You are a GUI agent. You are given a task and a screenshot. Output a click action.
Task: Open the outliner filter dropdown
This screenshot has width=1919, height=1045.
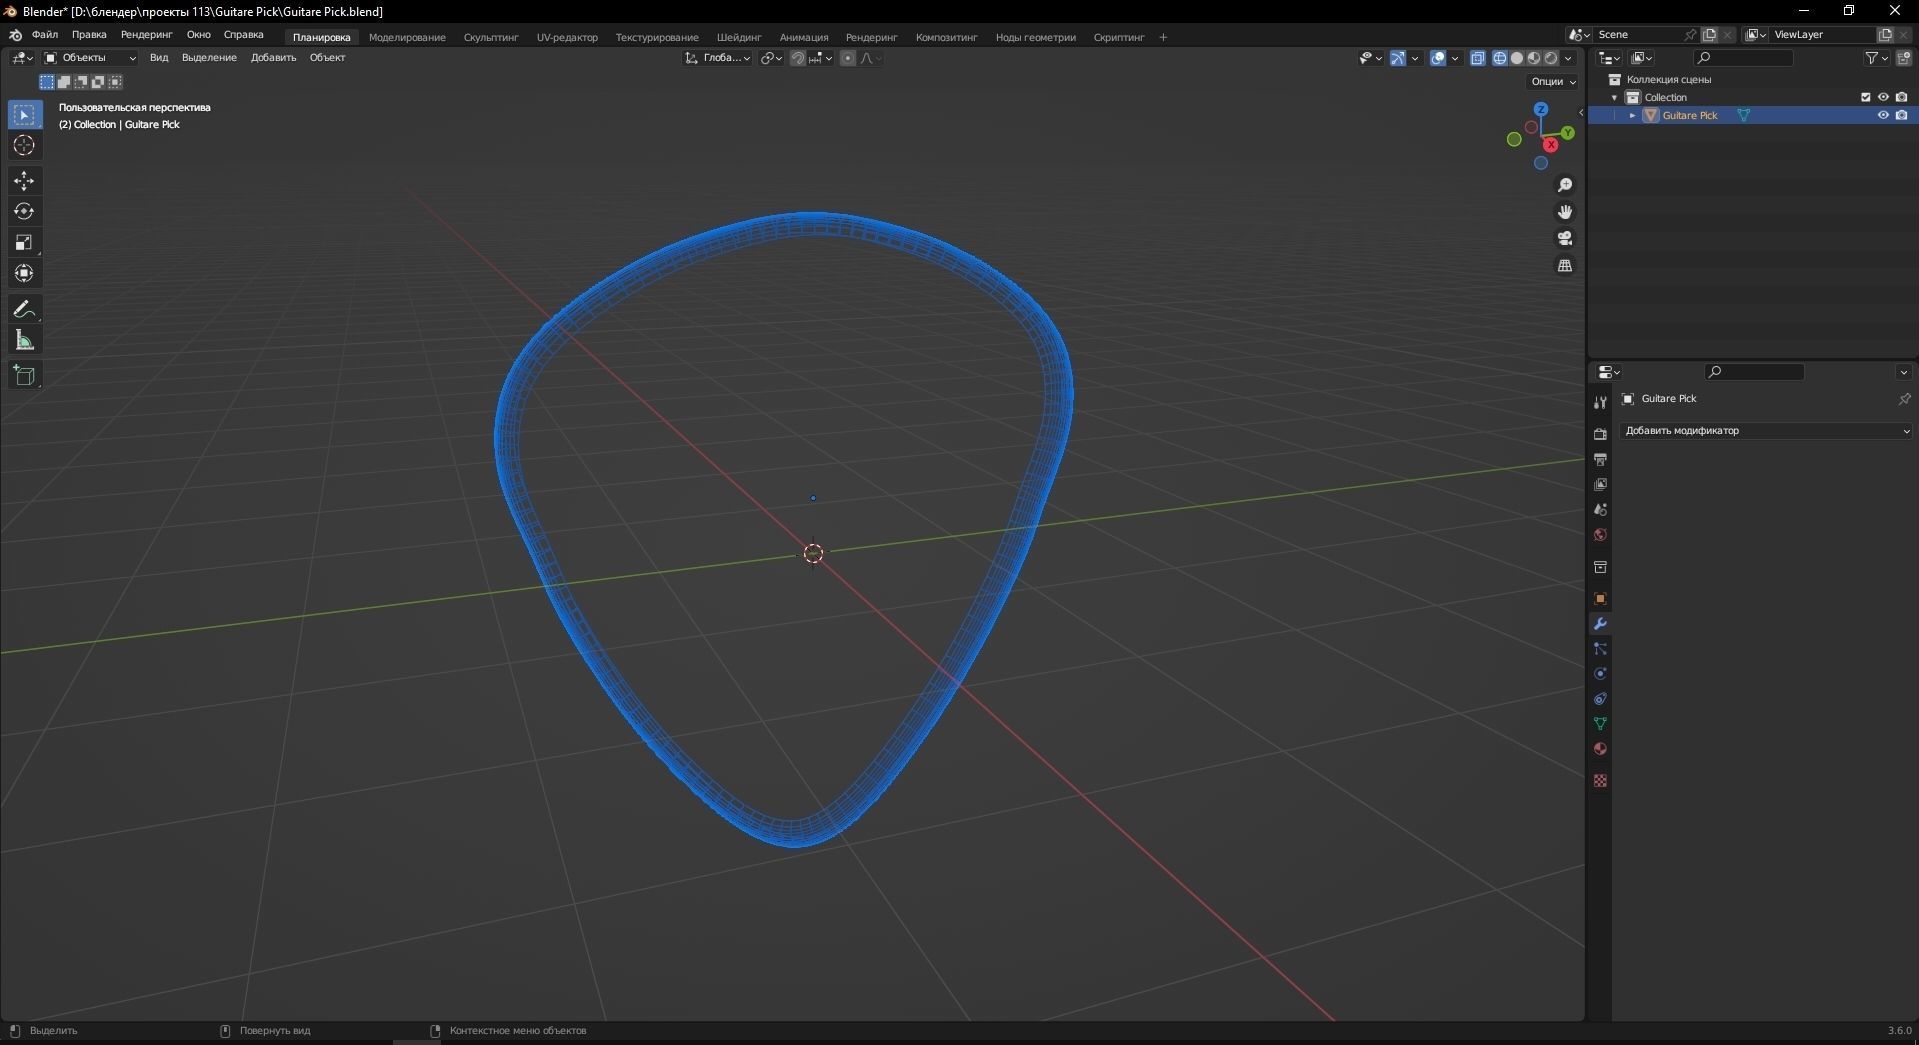(1875, 58)
